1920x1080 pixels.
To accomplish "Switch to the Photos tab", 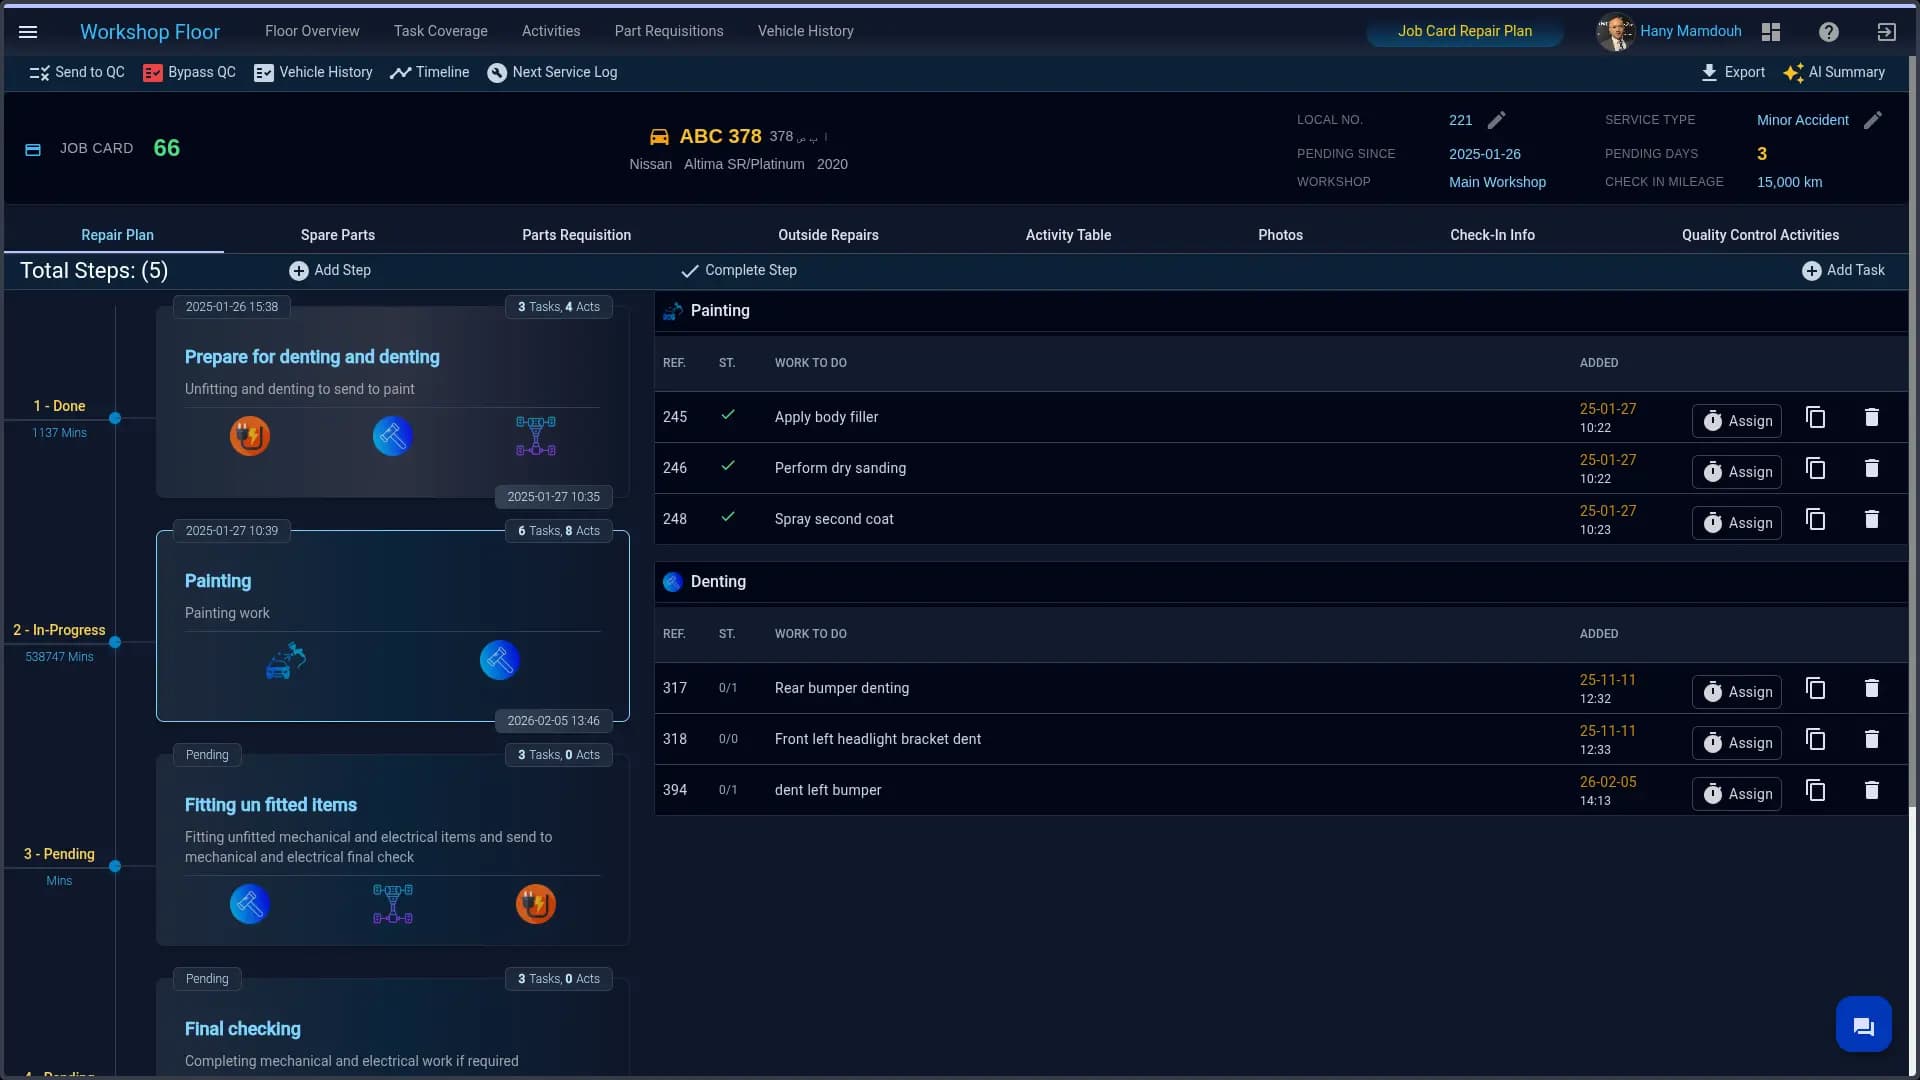I will click(1280, 235).
